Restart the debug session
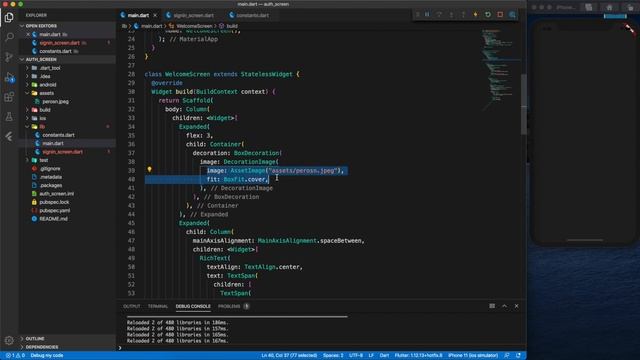This screenshot has height=360, width=640. pyautogui.click(x=488, y=15)
